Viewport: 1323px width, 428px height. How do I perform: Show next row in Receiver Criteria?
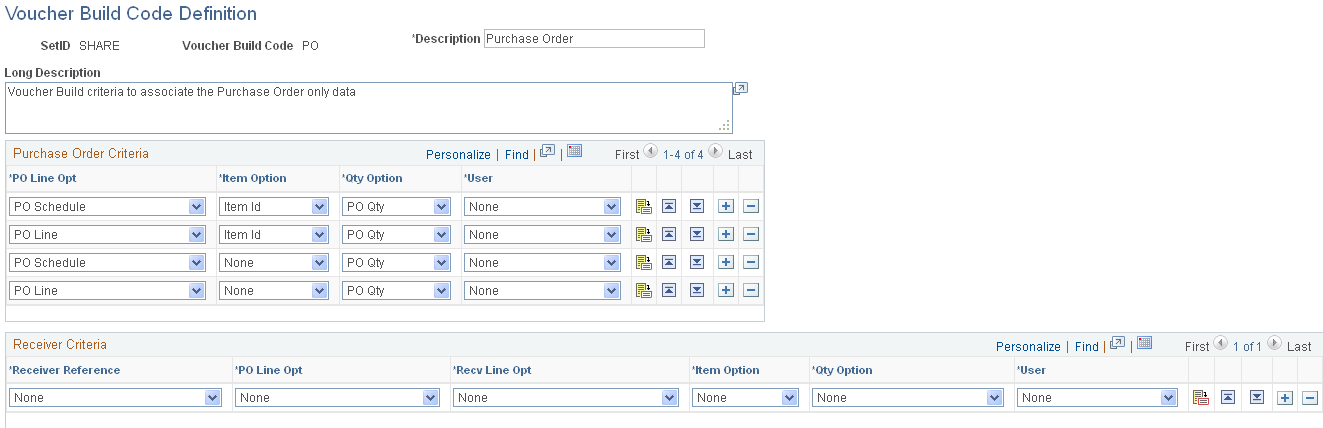coord(1274,345)
